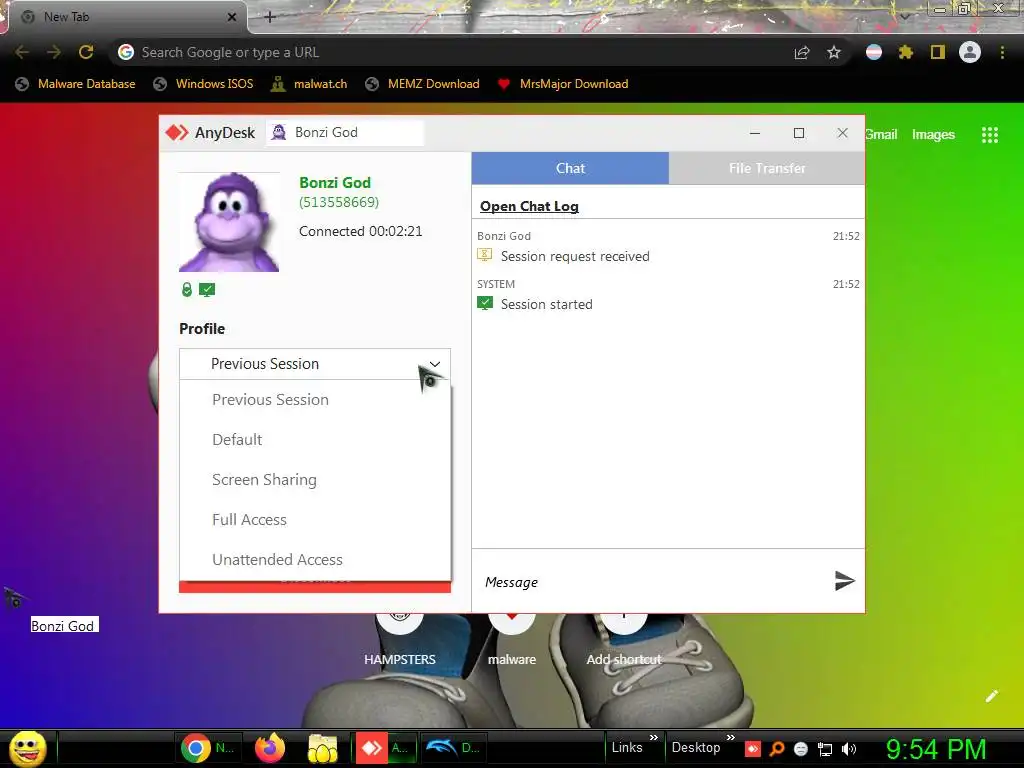Open the Google apps grid icon
Screen dimensions: 1024x768
click(990, 135)
